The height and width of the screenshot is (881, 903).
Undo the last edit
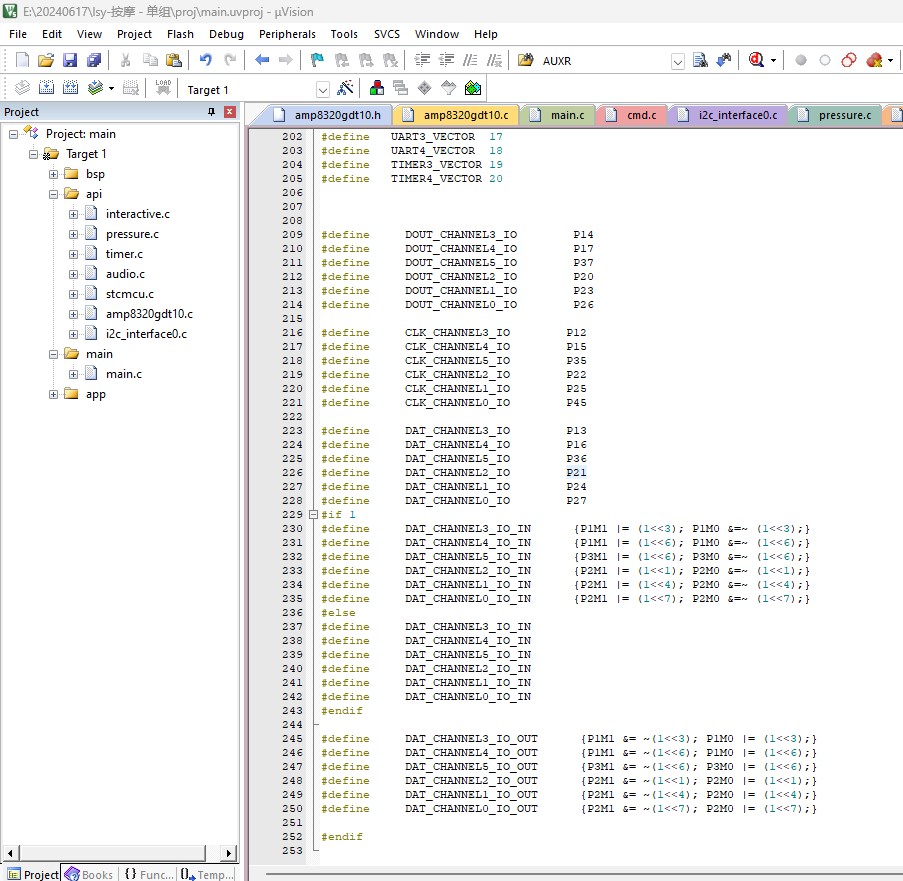coord(206,60)
